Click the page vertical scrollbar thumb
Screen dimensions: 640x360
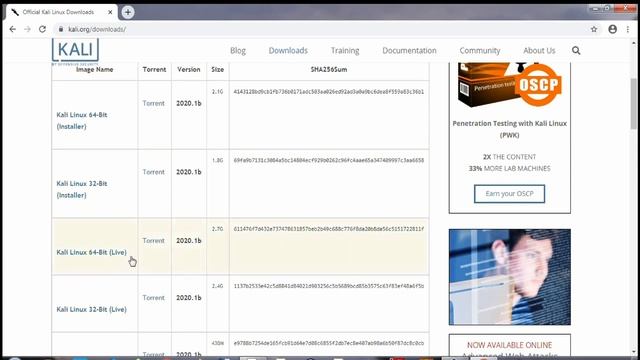click(x=633, y=104)
